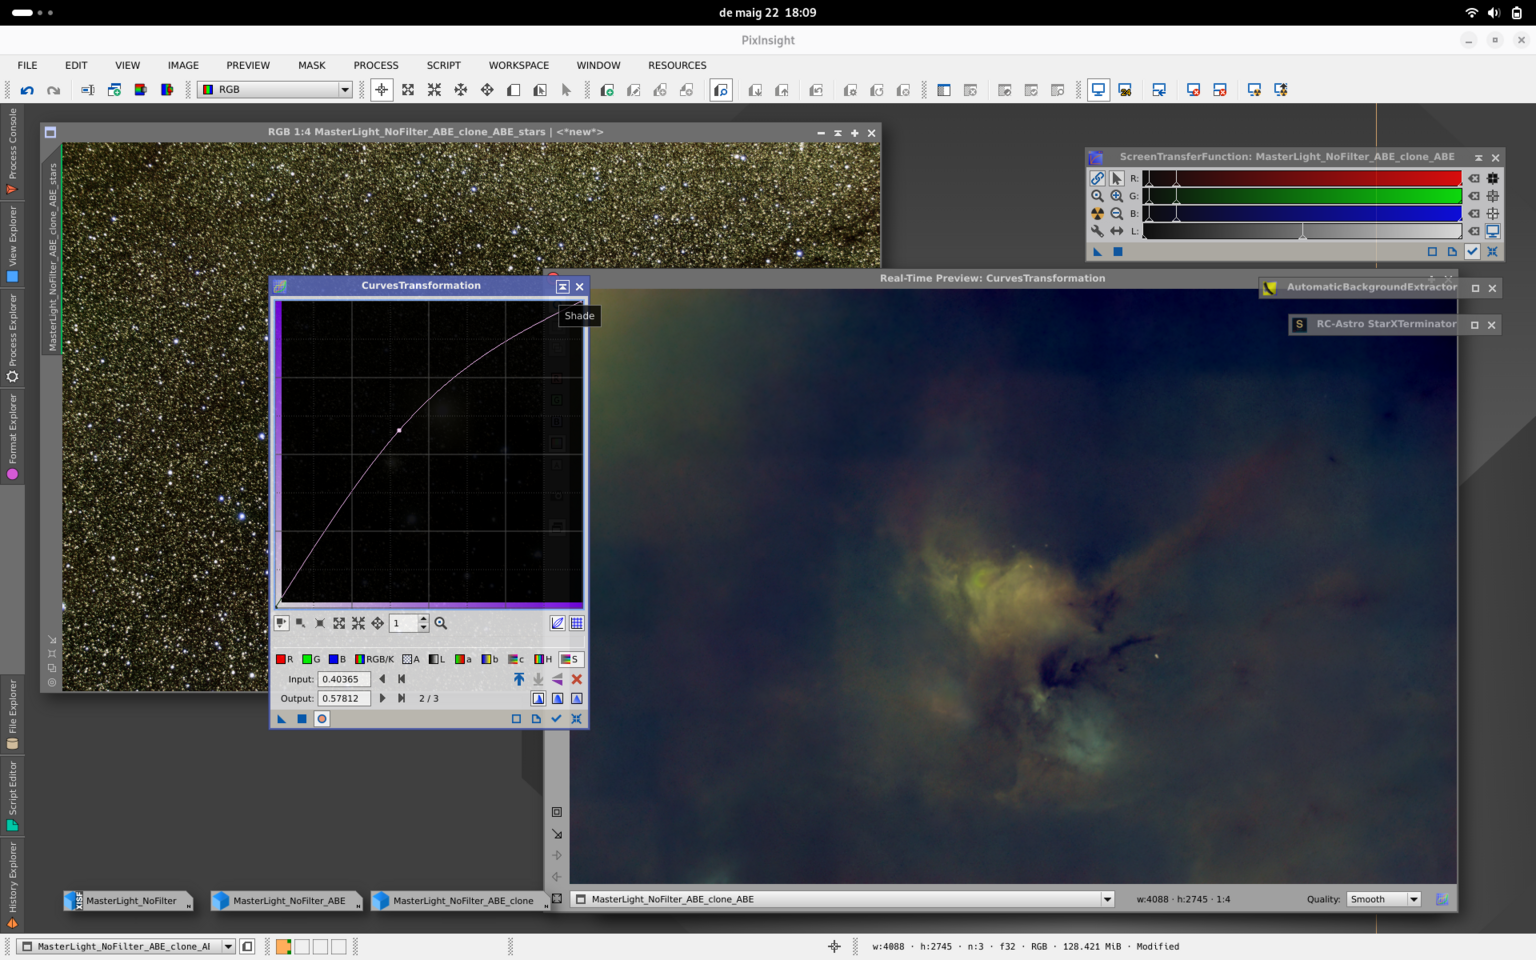
Task: Click the STF luminance L slider midpoint
Action: click(1302, 233)
